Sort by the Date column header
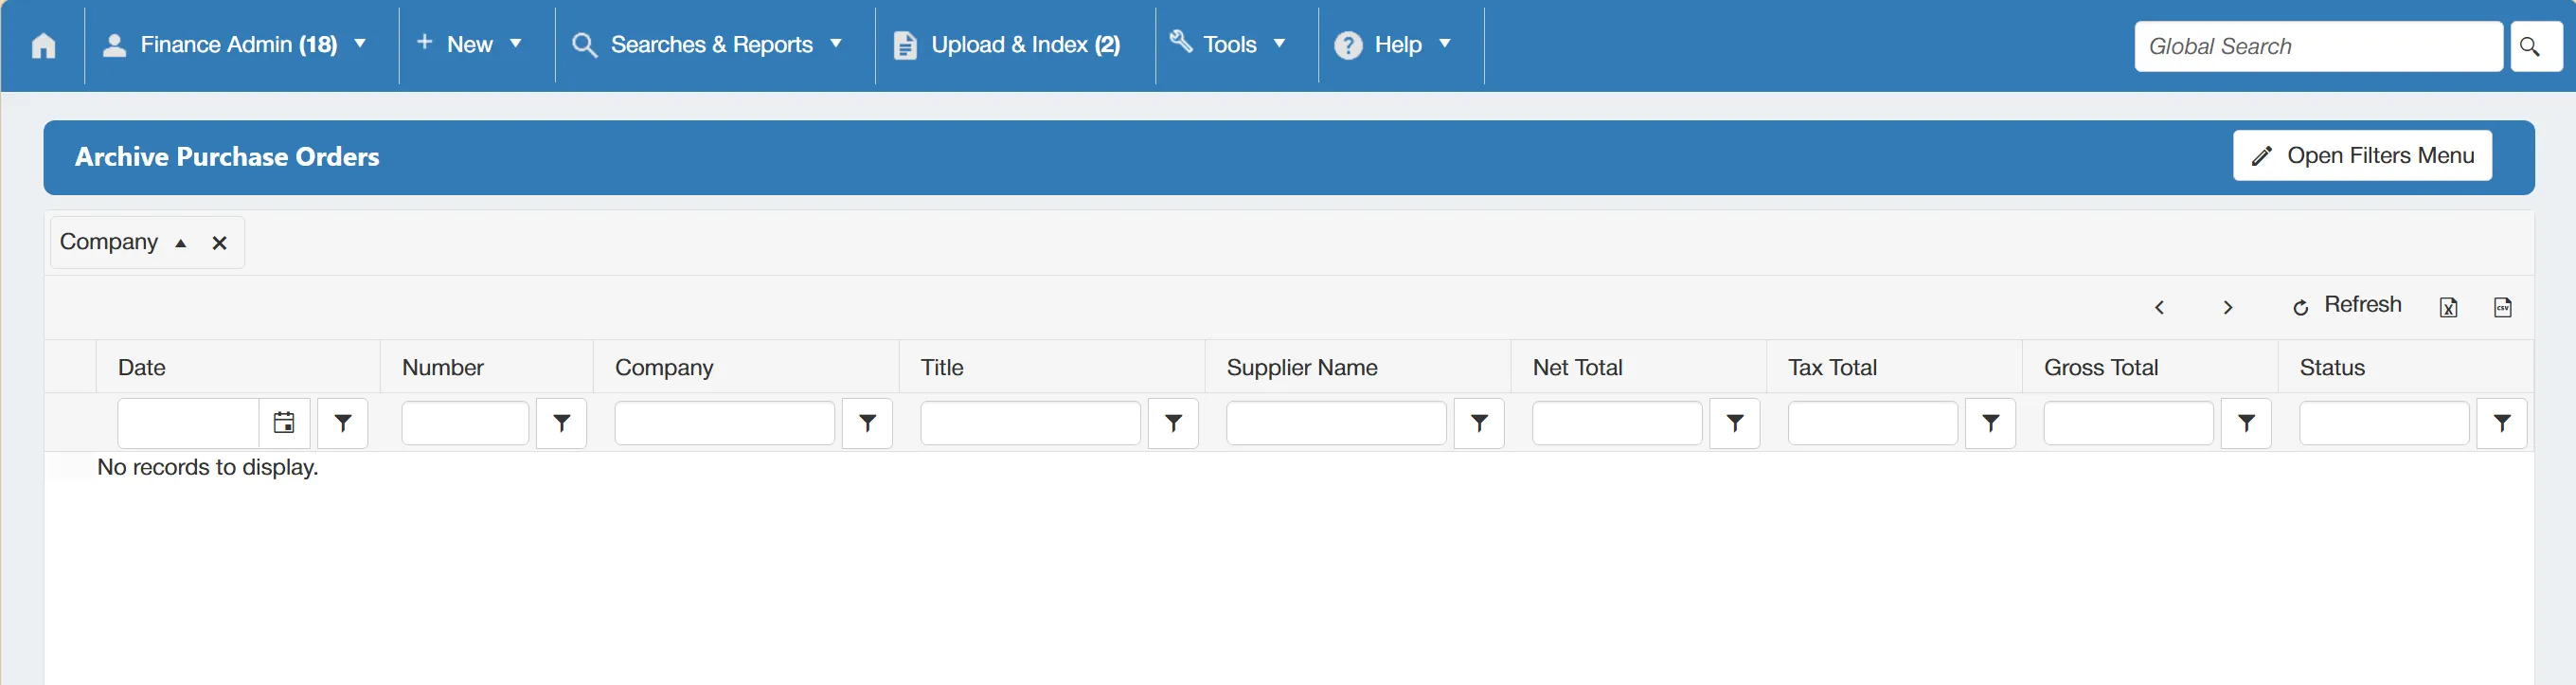 click(x=142, y=368)
